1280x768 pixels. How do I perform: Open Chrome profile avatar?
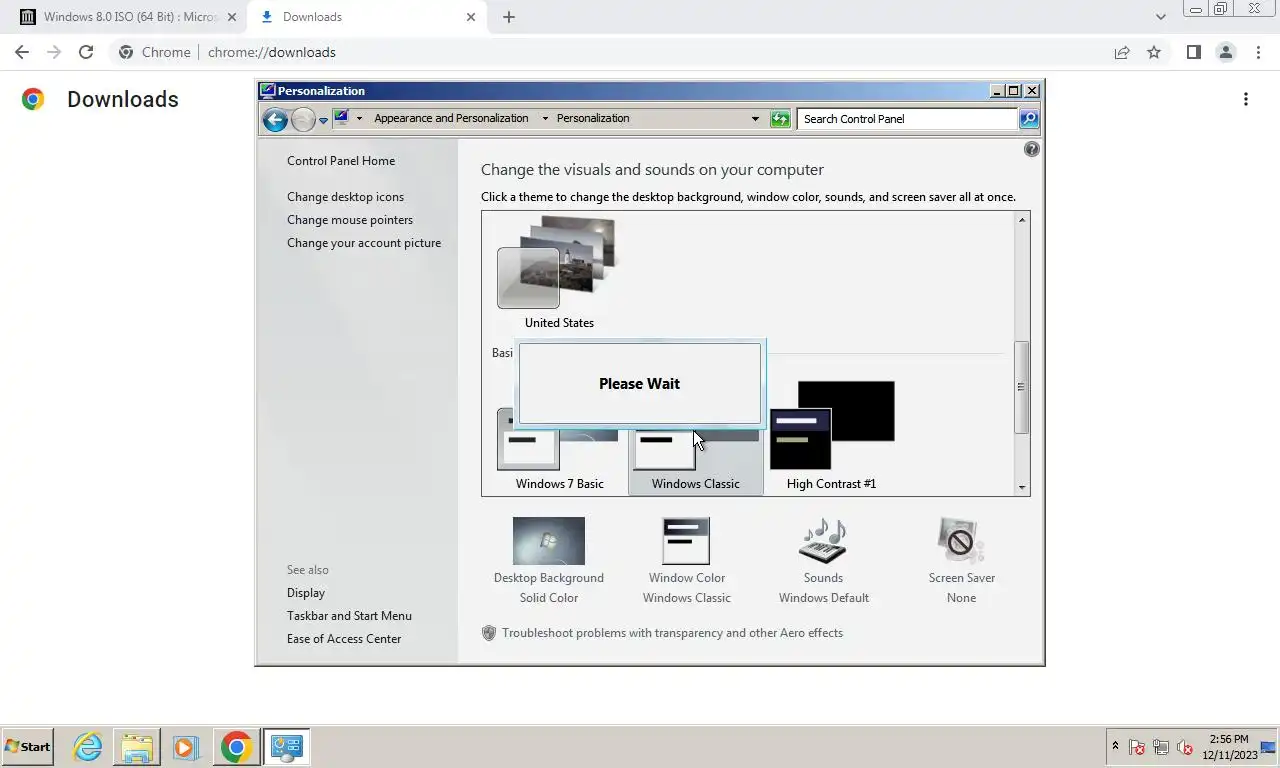click(1225, 52)
